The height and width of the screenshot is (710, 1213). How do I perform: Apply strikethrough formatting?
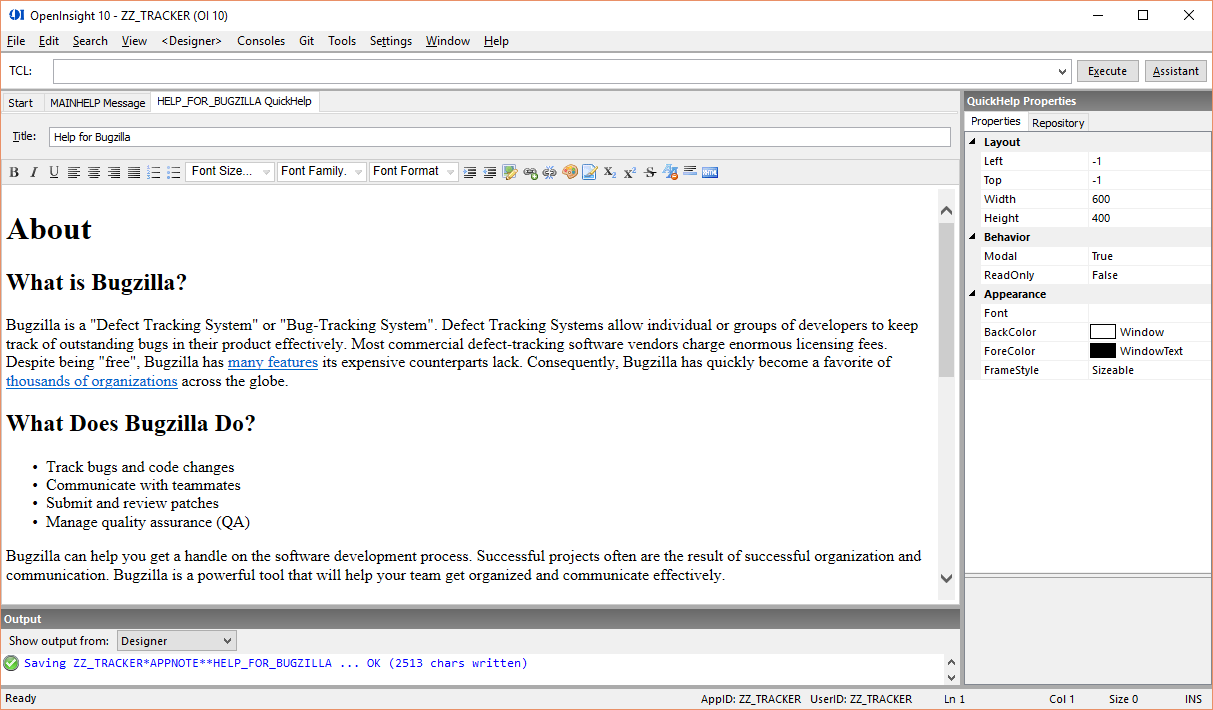pyautogui.click(x=650, y=172)
